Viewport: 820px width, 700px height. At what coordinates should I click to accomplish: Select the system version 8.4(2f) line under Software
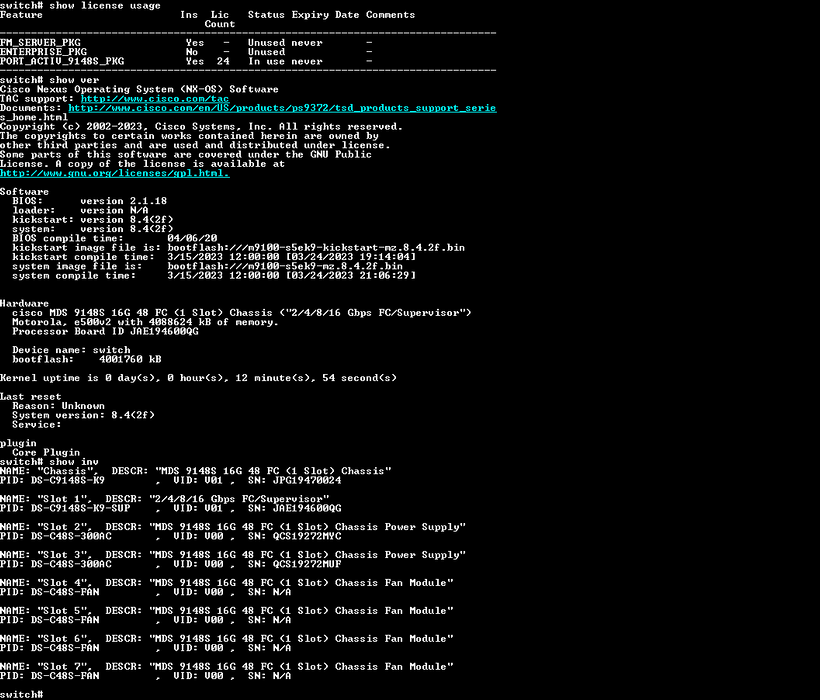coord(93,229)
